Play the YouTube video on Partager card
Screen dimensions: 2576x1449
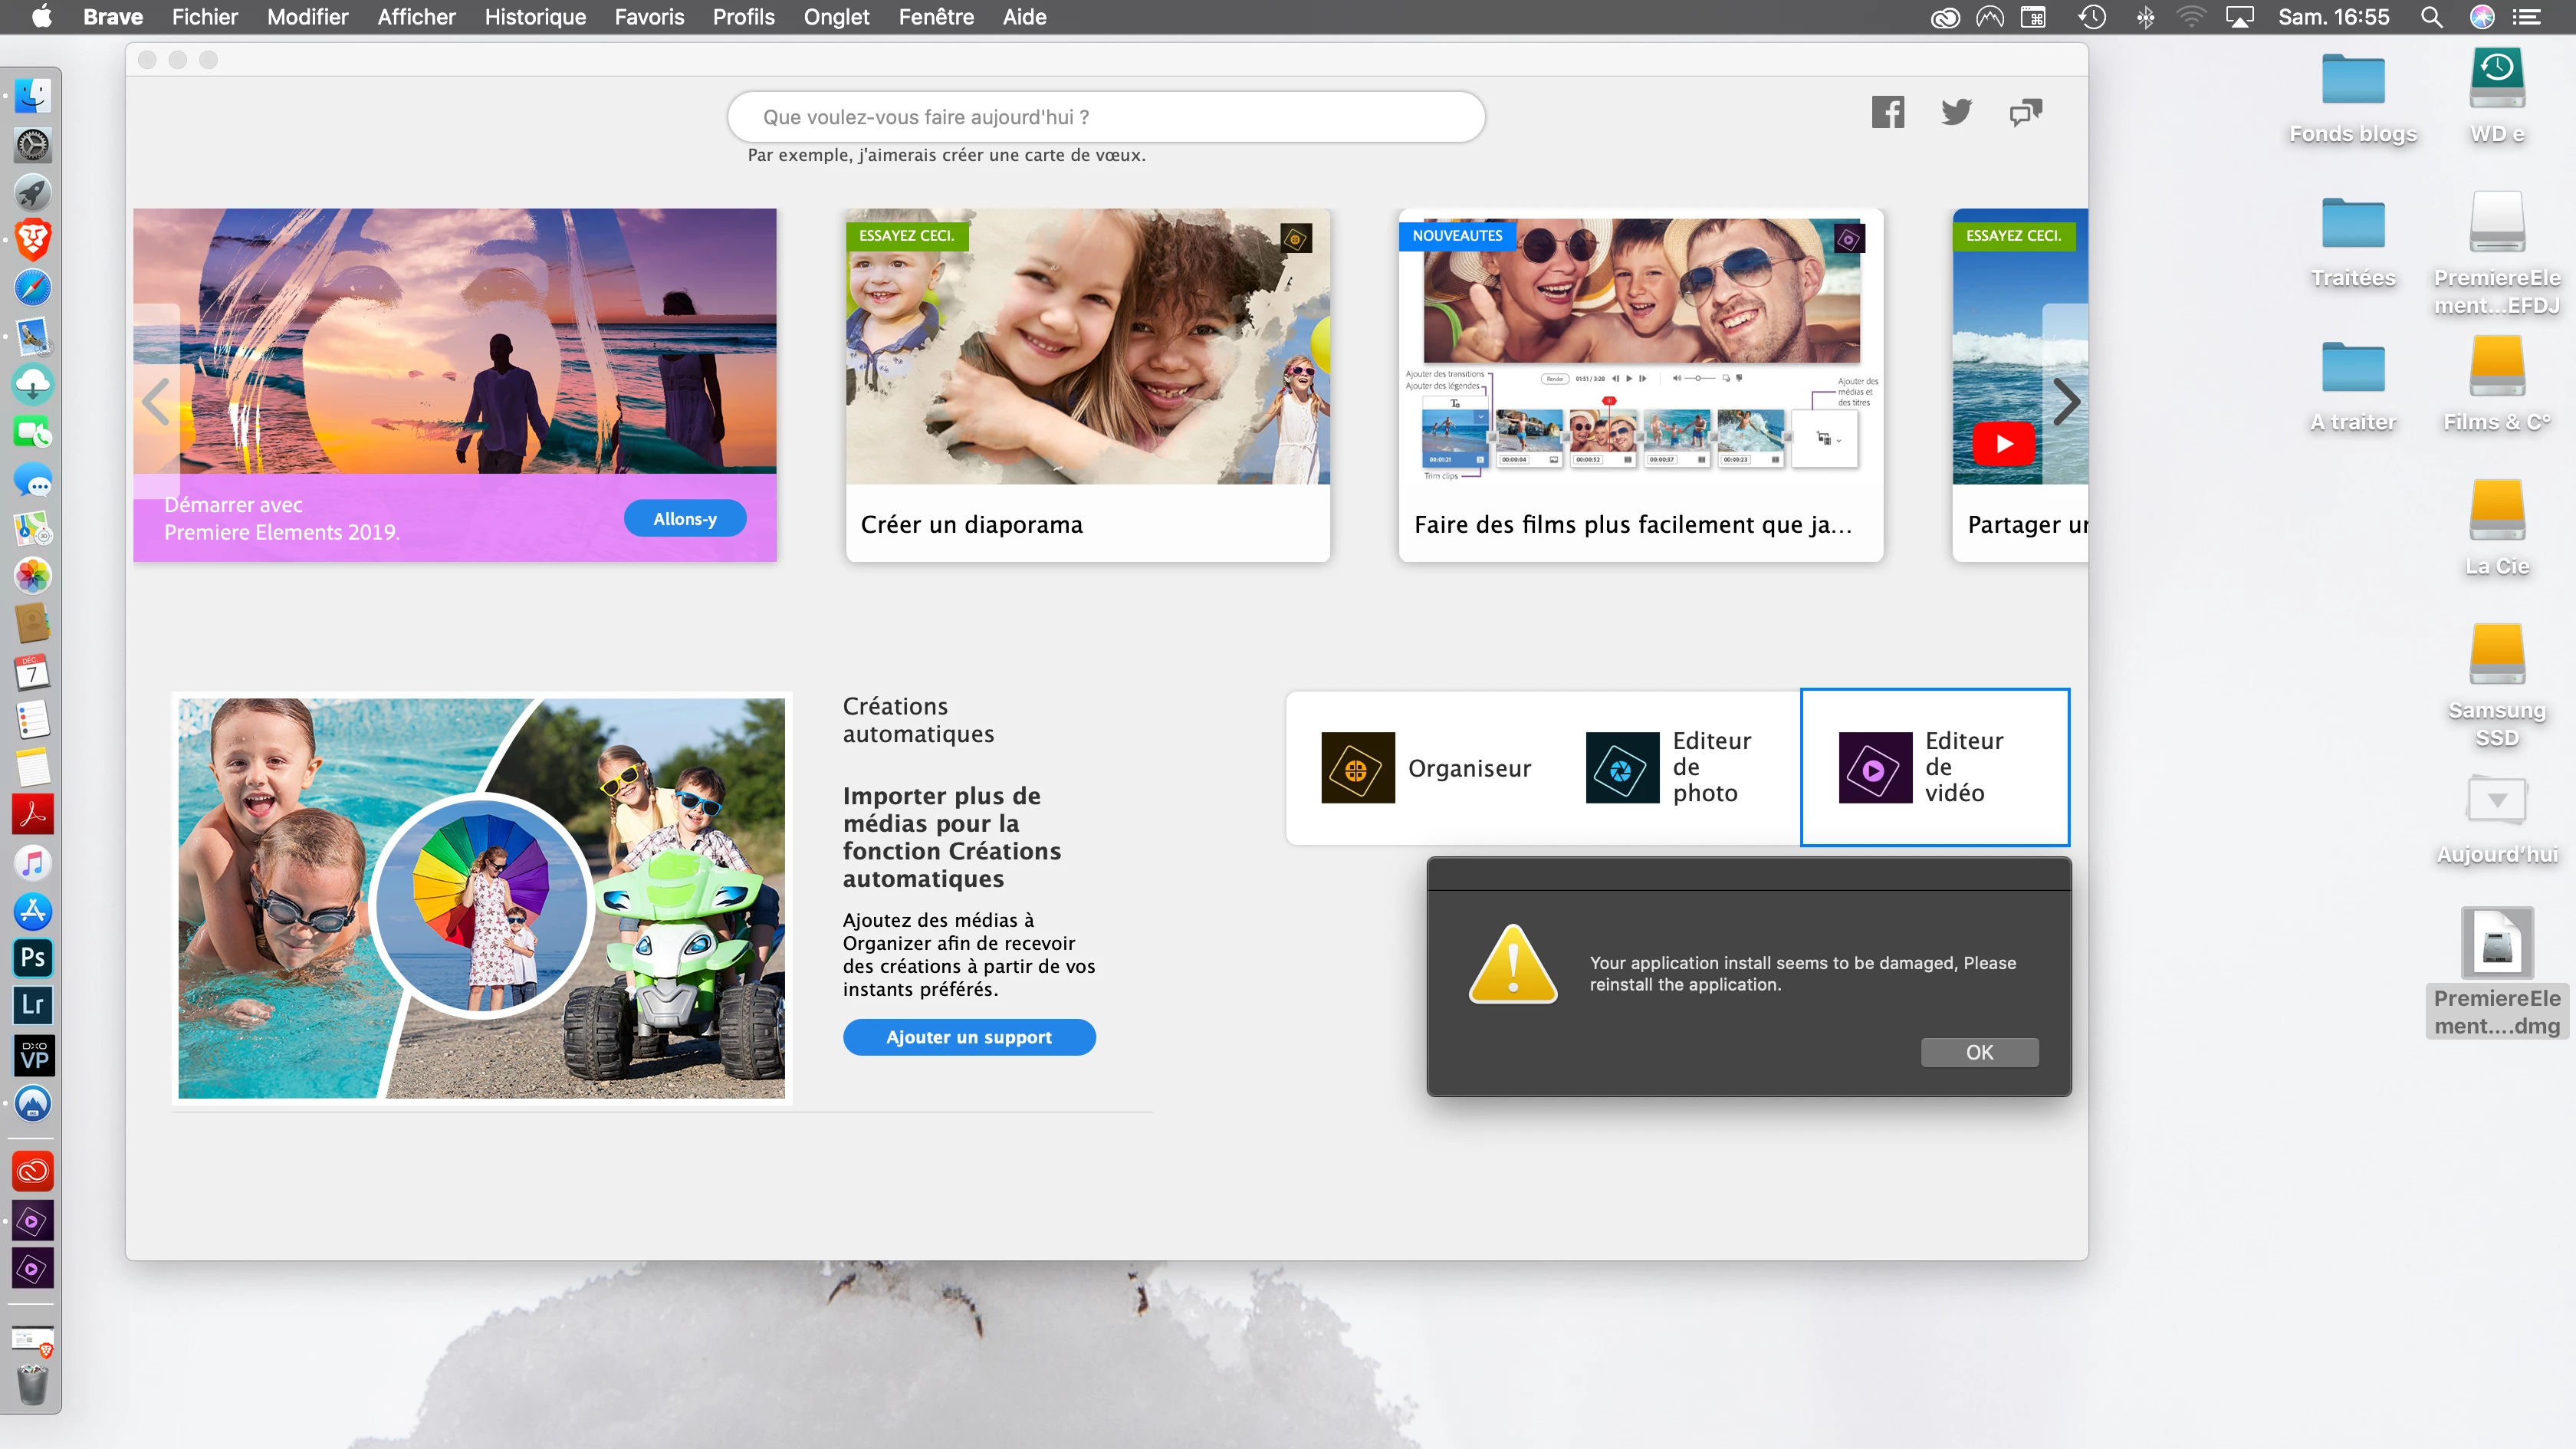point(2003,444)
